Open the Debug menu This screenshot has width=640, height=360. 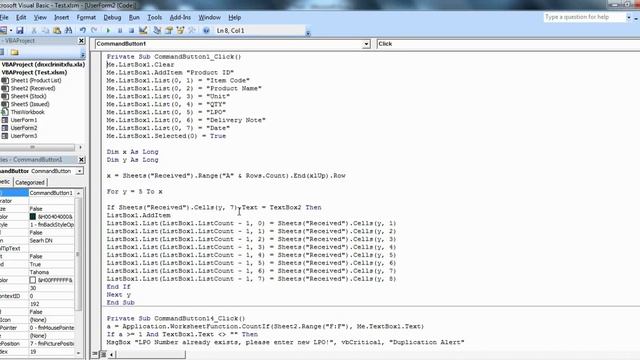click(112, 18)
